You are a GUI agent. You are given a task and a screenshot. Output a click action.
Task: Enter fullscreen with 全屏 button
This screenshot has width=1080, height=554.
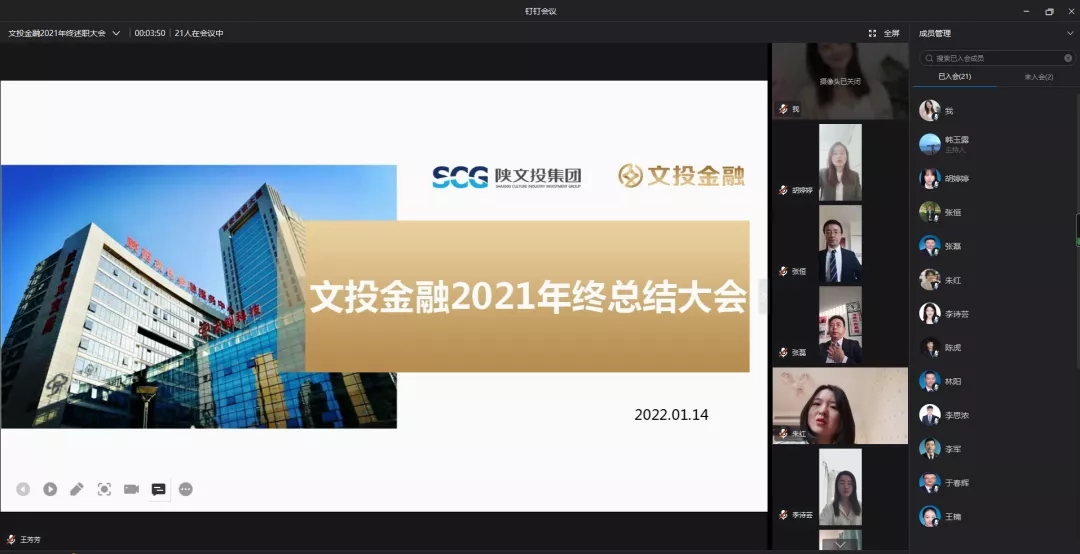884,33
